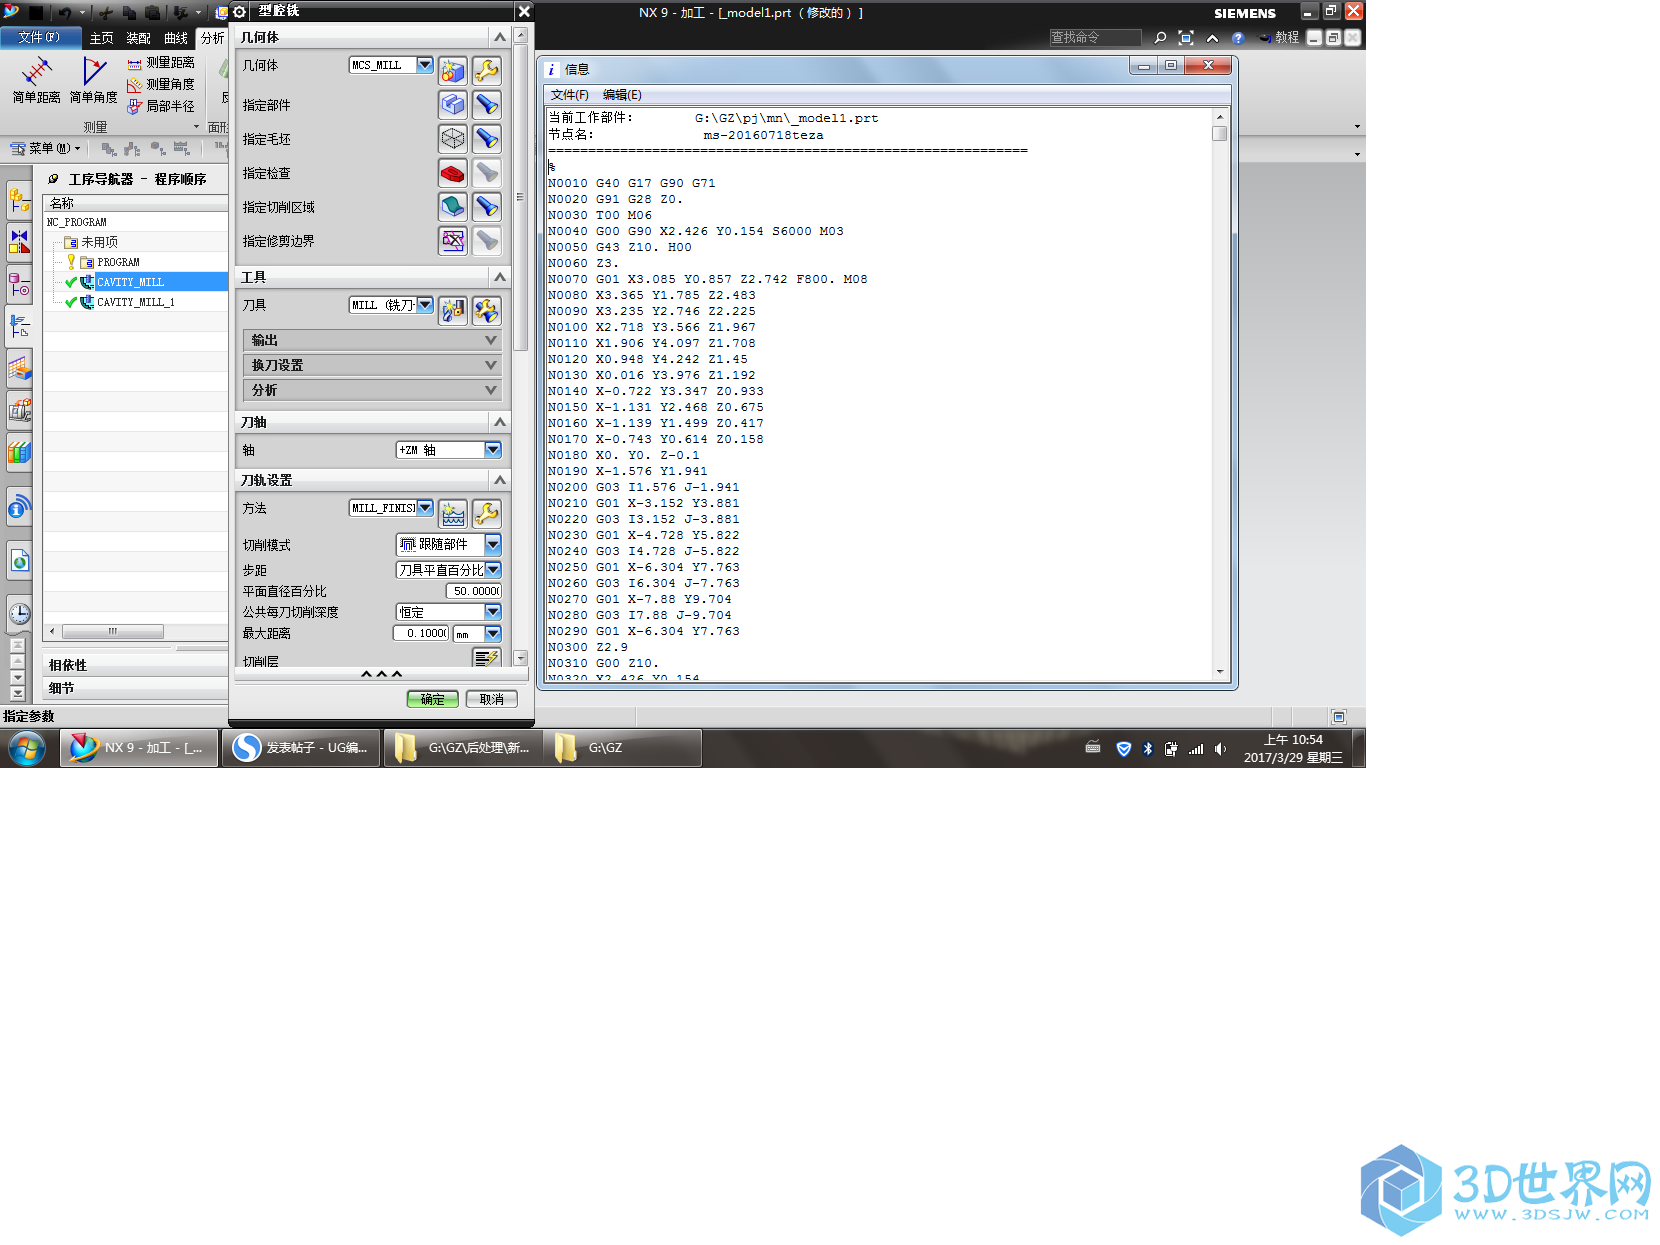Select the 未用项 folder in navigator
Viewport: 1660px width, 1245px height.
click(99, 242)
